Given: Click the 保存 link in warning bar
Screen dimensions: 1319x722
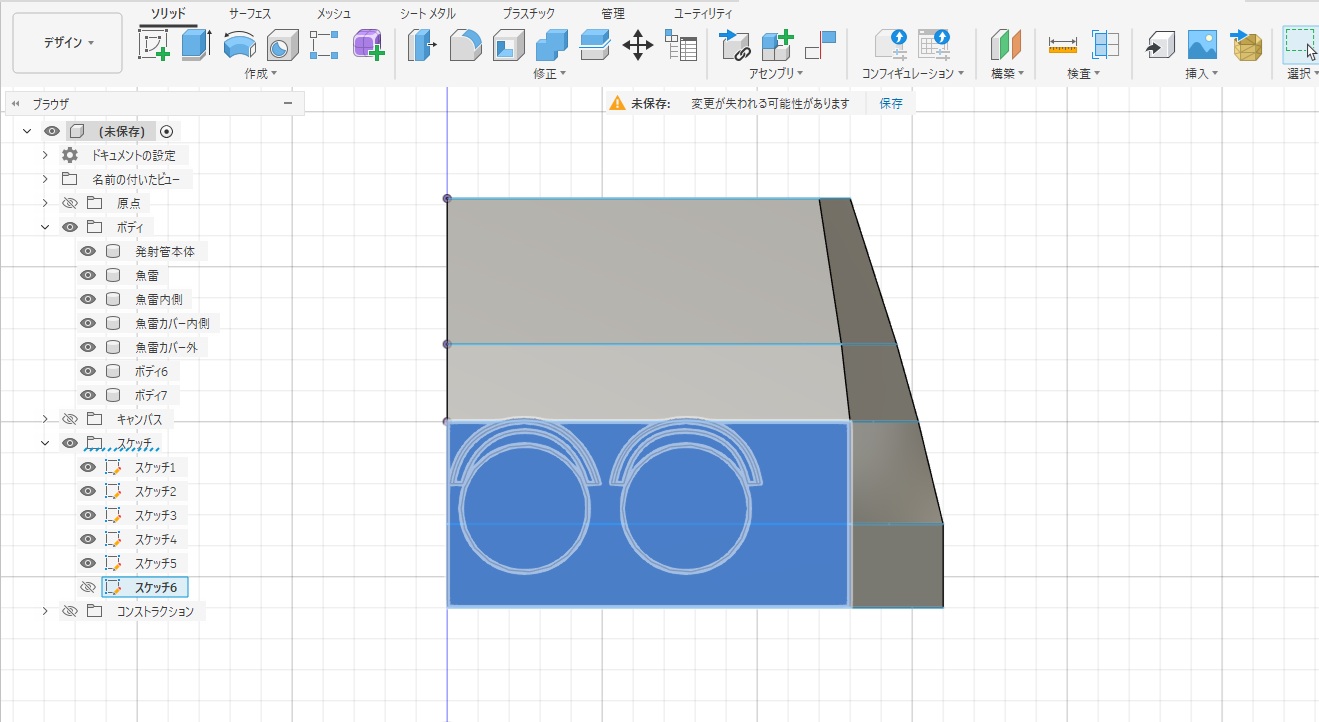Looking at the screenshot, I should point(890,104).
